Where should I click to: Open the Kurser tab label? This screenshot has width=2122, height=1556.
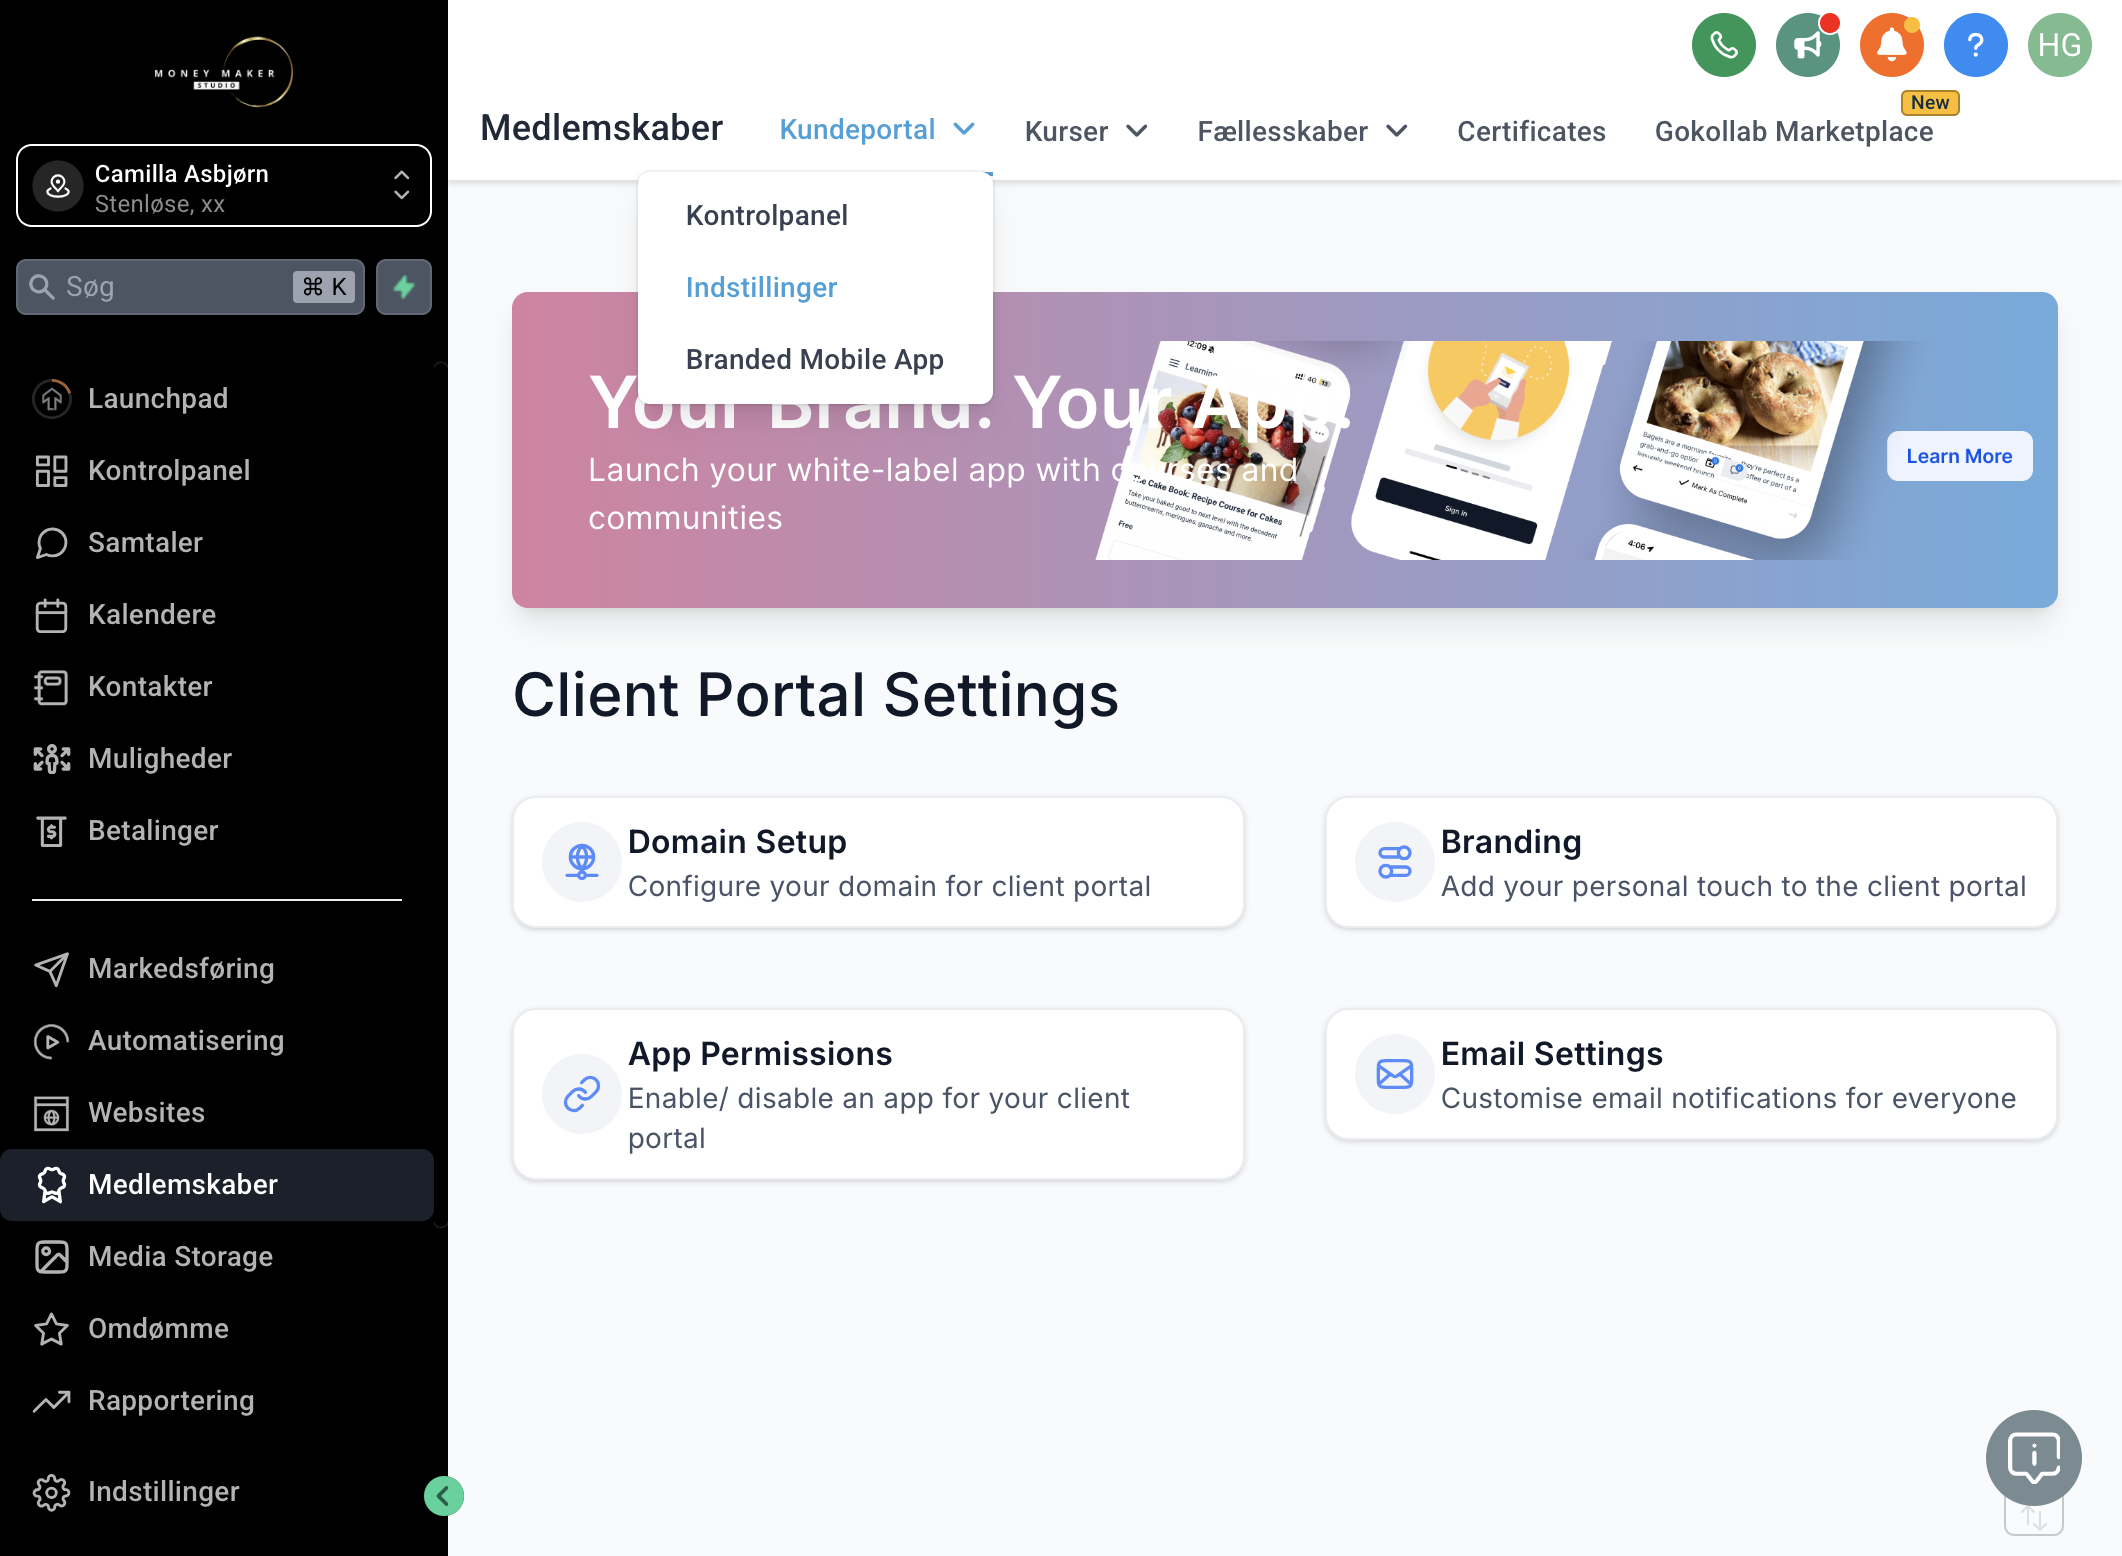tap(1066, 131)
